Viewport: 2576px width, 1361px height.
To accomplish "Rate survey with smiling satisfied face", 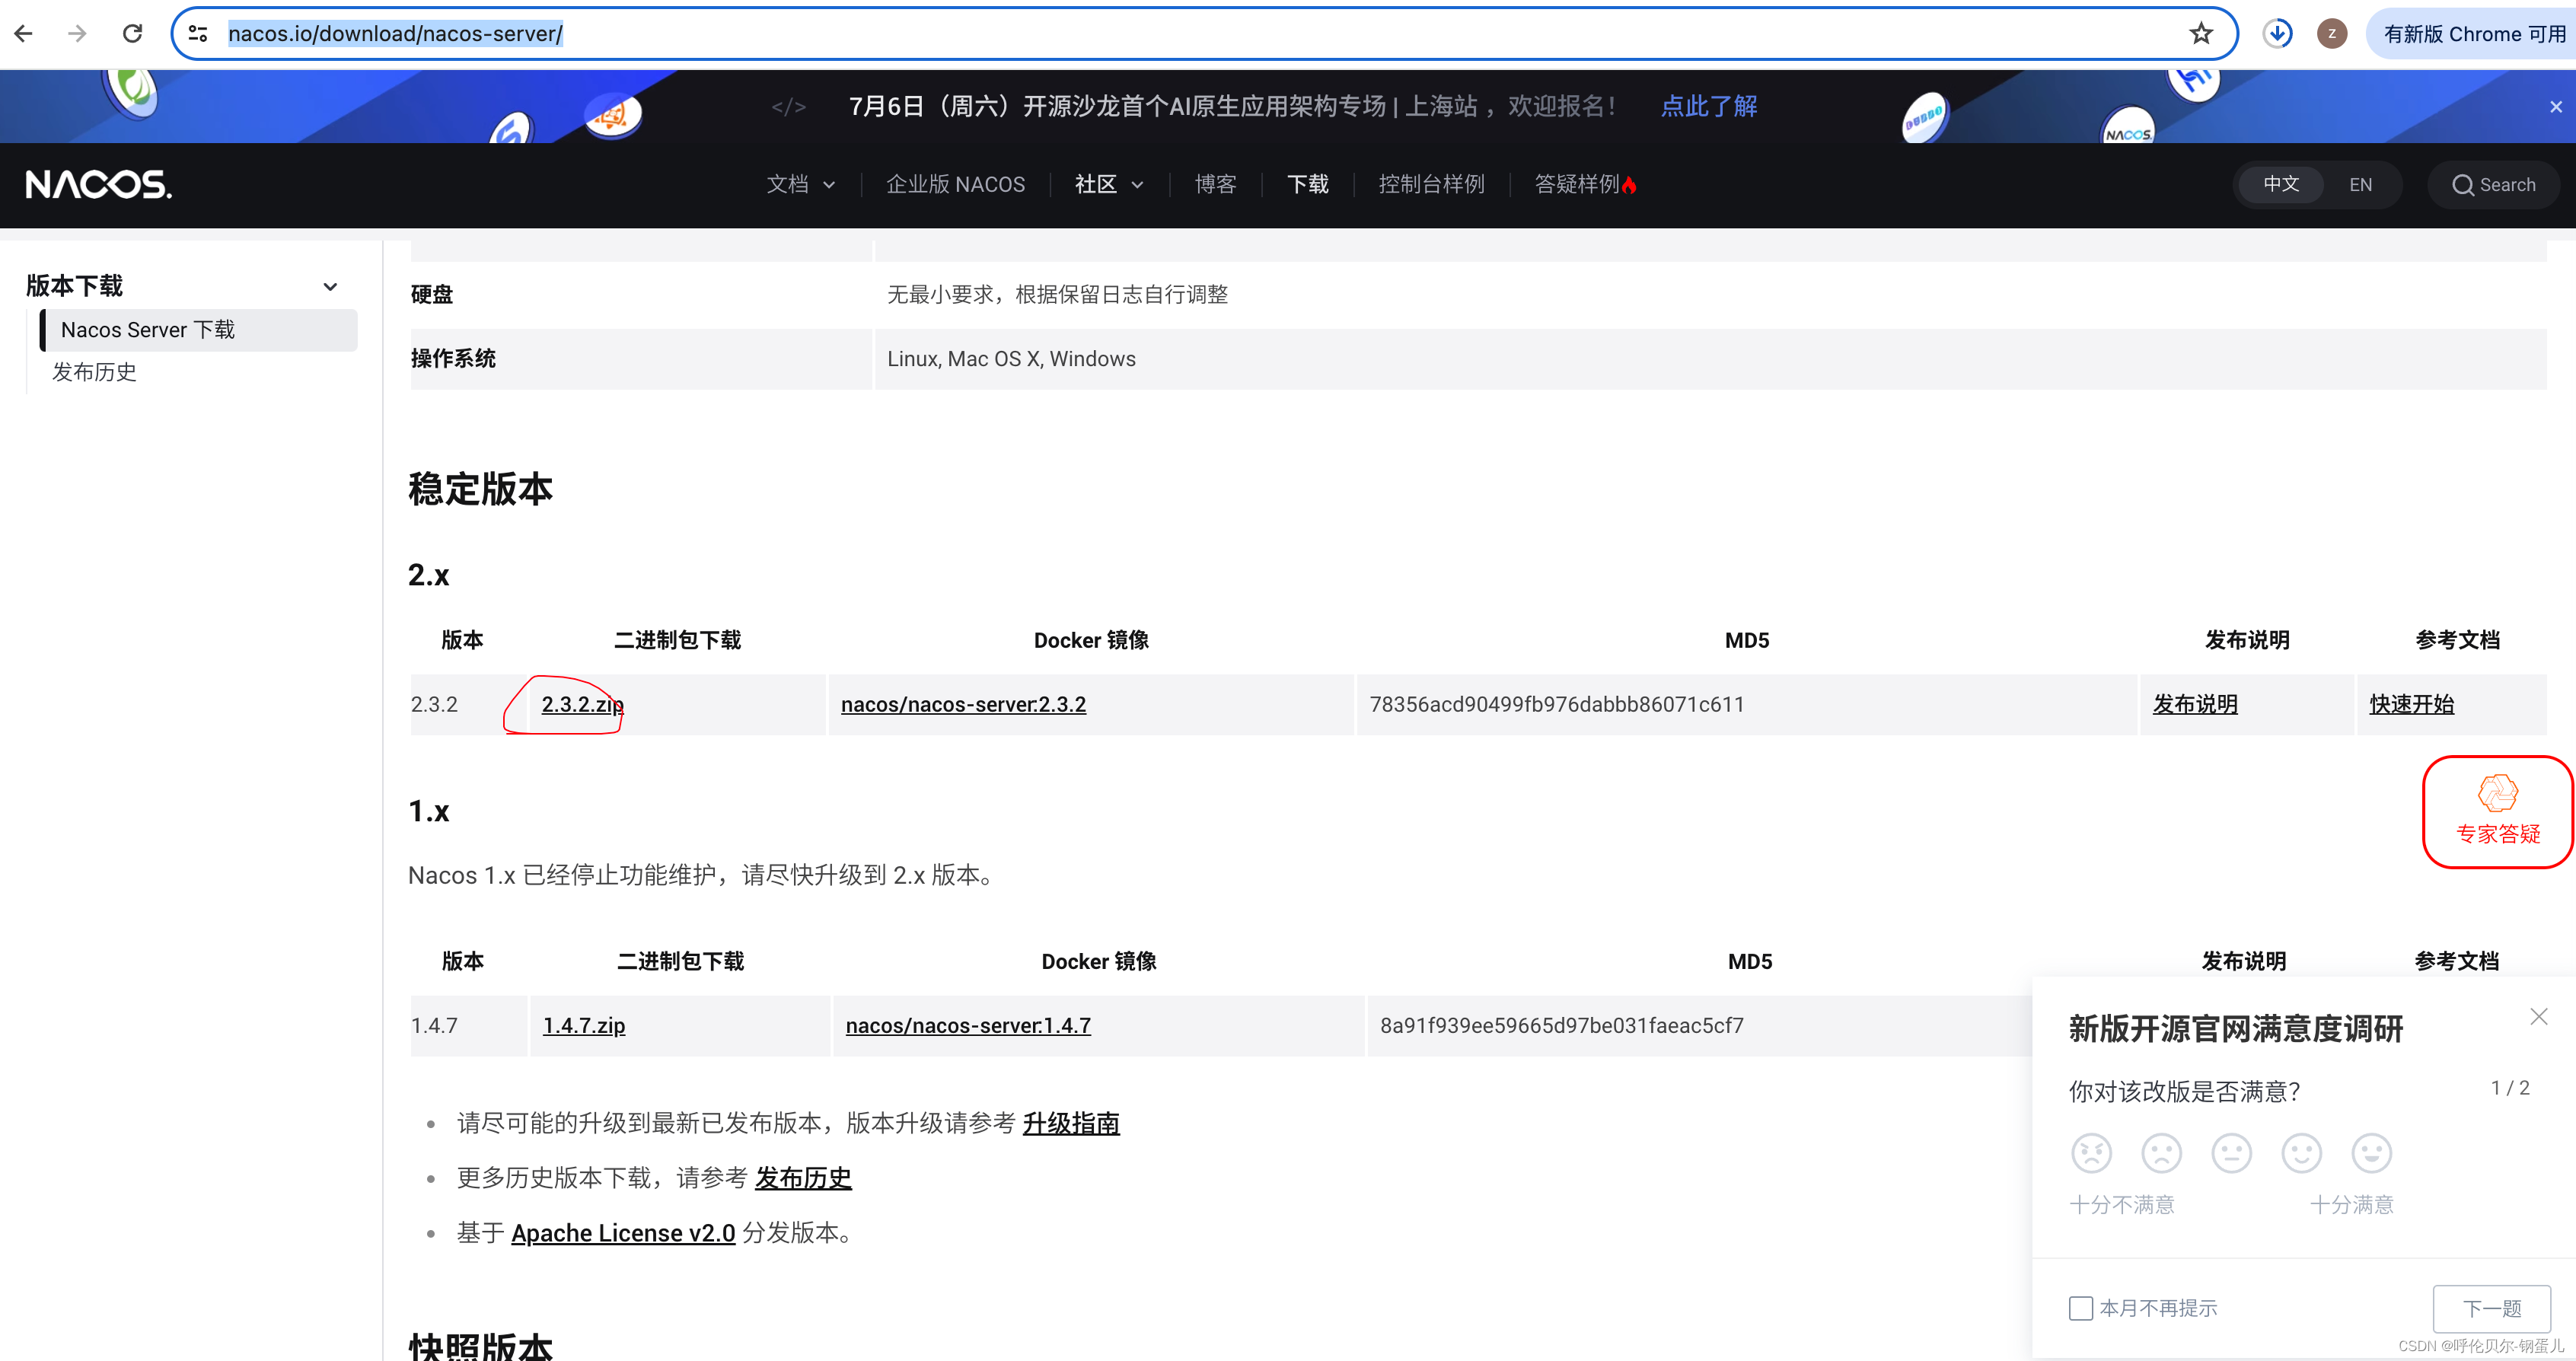I will pos(2301,1153).
